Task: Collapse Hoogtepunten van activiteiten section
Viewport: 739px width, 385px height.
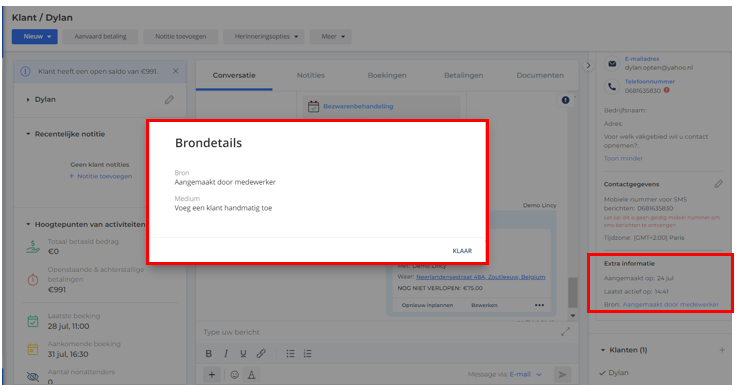Action: [x=28, y=224]
